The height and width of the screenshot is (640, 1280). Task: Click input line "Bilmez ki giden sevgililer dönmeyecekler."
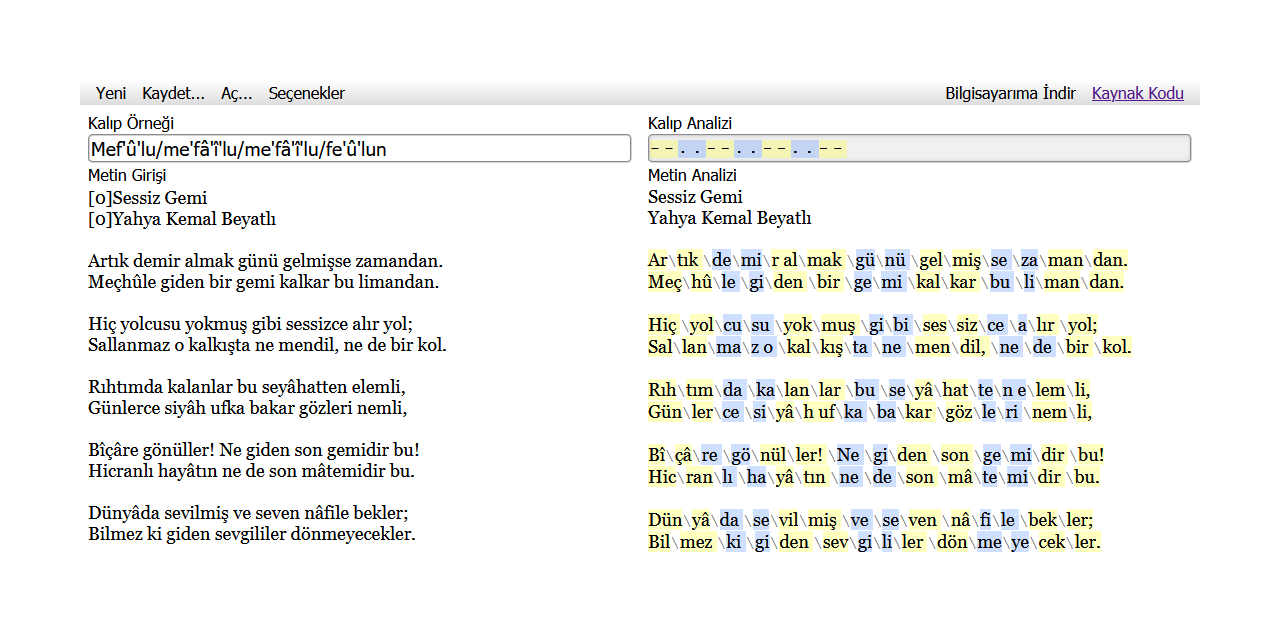[251, 534]
